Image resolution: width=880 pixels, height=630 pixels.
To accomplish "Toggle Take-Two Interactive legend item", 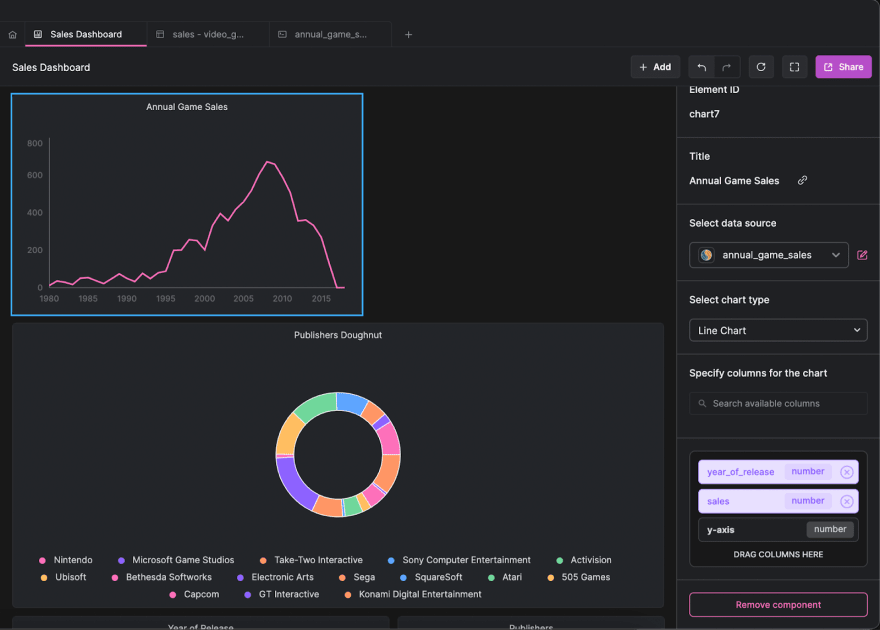I will pyautogui.click(x=311, y=560).
